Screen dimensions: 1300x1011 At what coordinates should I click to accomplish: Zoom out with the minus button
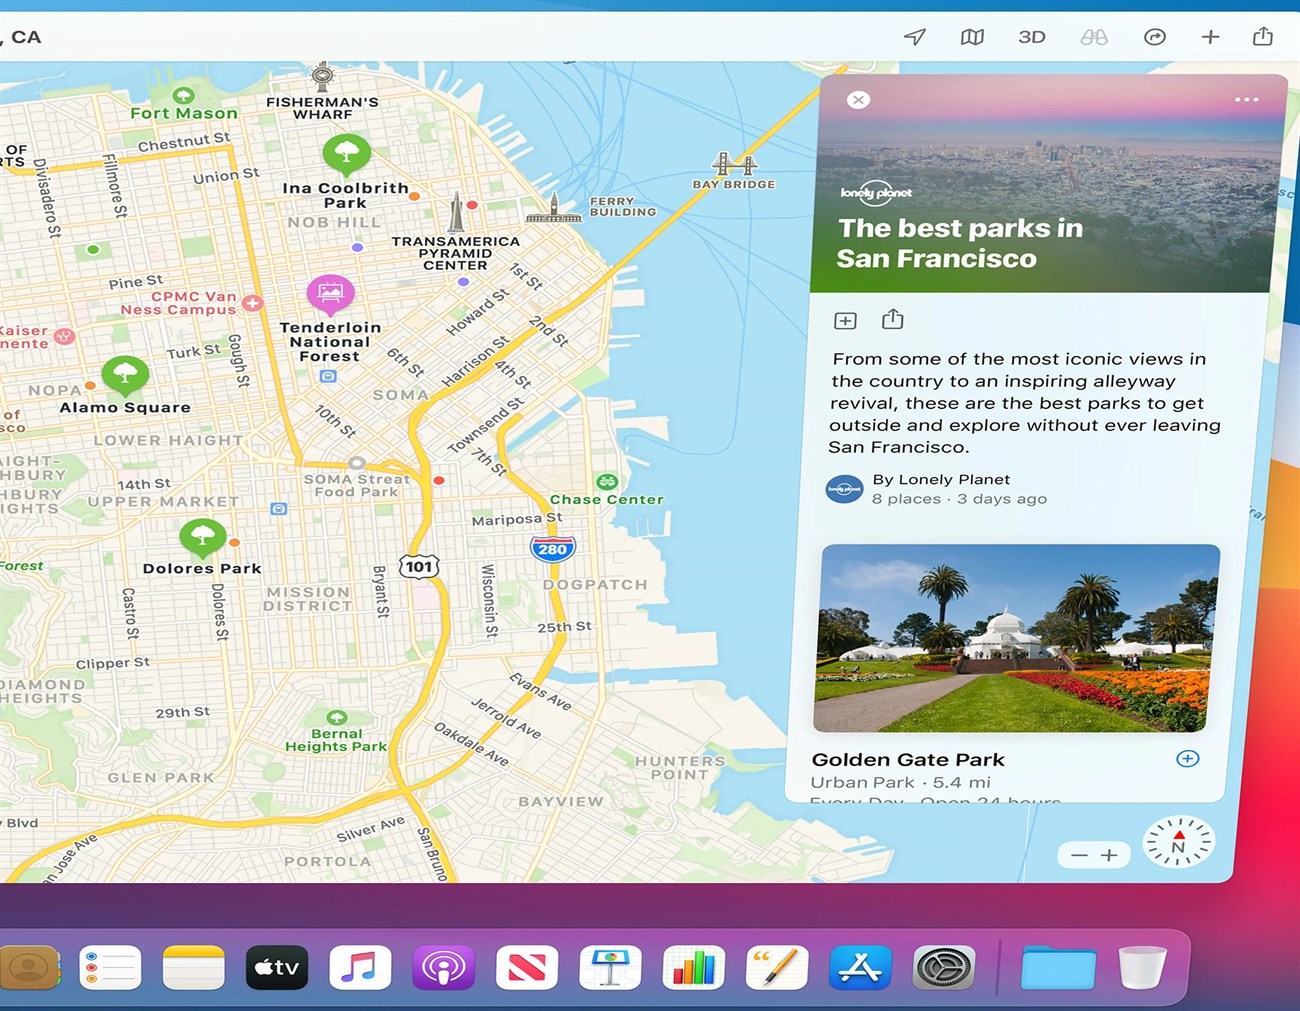pyautogui.click(x=1078, y=855)
